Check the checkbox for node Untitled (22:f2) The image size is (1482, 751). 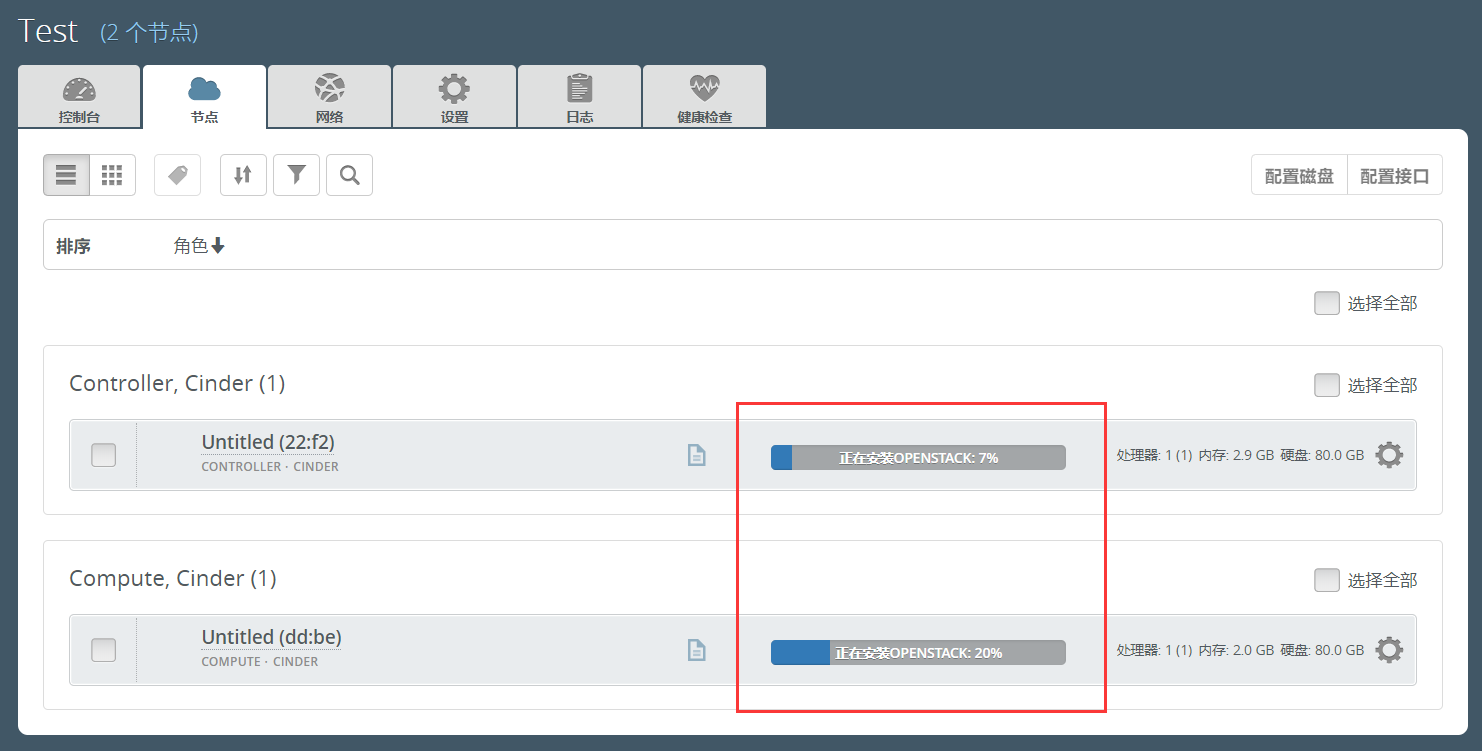coord(103,454)
